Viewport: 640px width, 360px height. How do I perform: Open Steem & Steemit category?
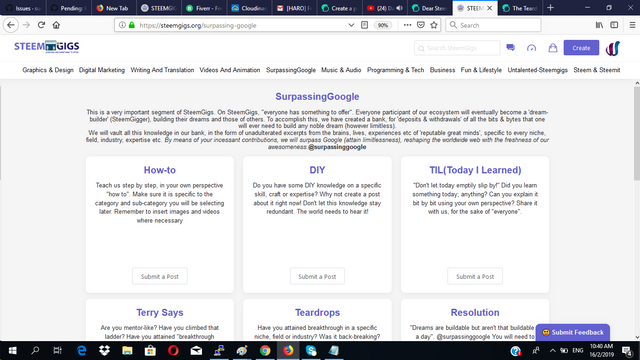(x=597, y=70)
